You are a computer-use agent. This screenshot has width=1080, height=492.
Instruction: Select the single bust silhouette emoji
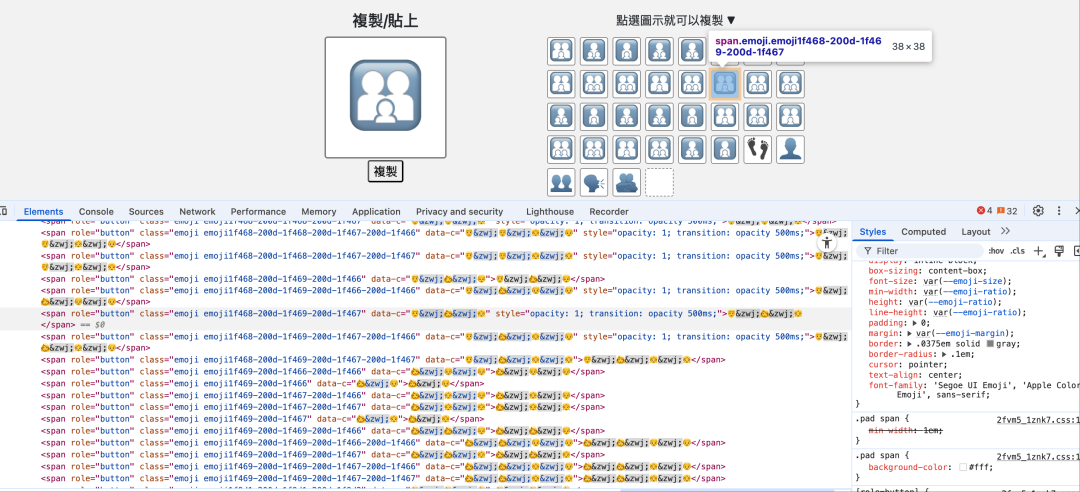(x=790, y=150)
